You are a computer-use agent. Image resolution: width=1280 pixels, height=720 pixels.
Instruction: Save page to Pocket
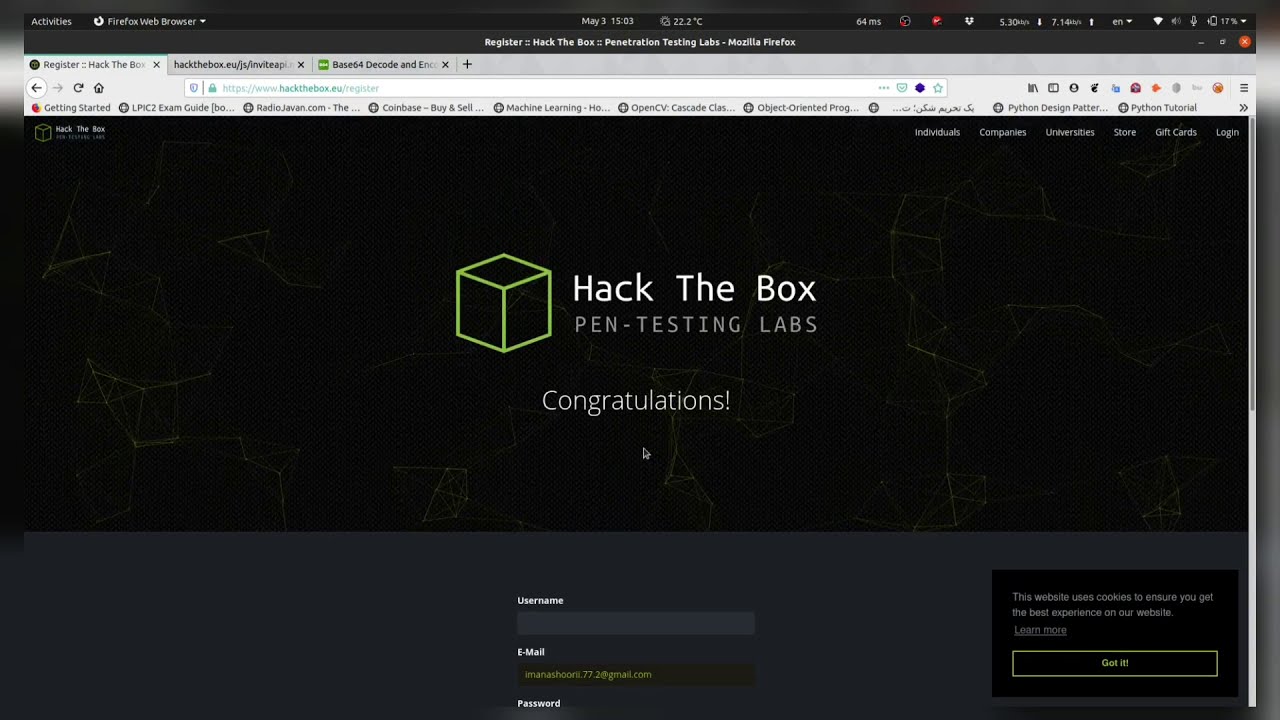902,88
